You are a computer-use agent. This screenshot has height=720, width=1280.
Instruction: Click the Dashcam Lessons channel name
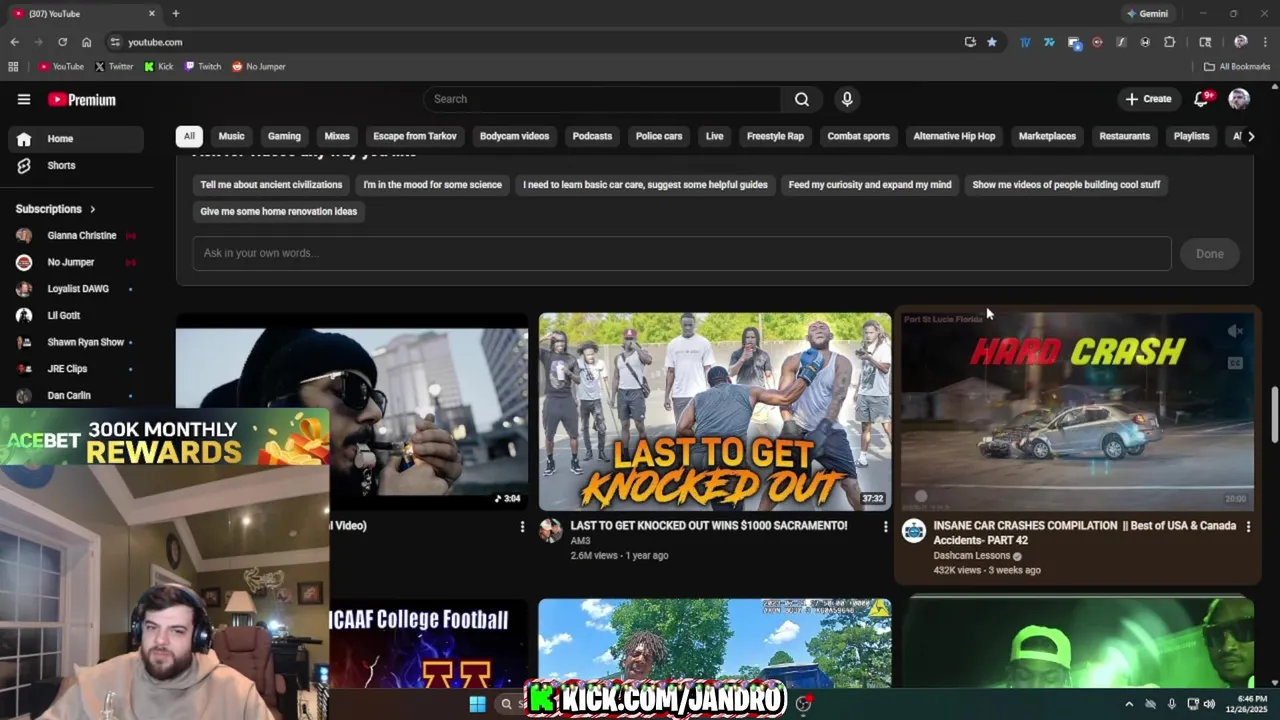click(971, 556)
